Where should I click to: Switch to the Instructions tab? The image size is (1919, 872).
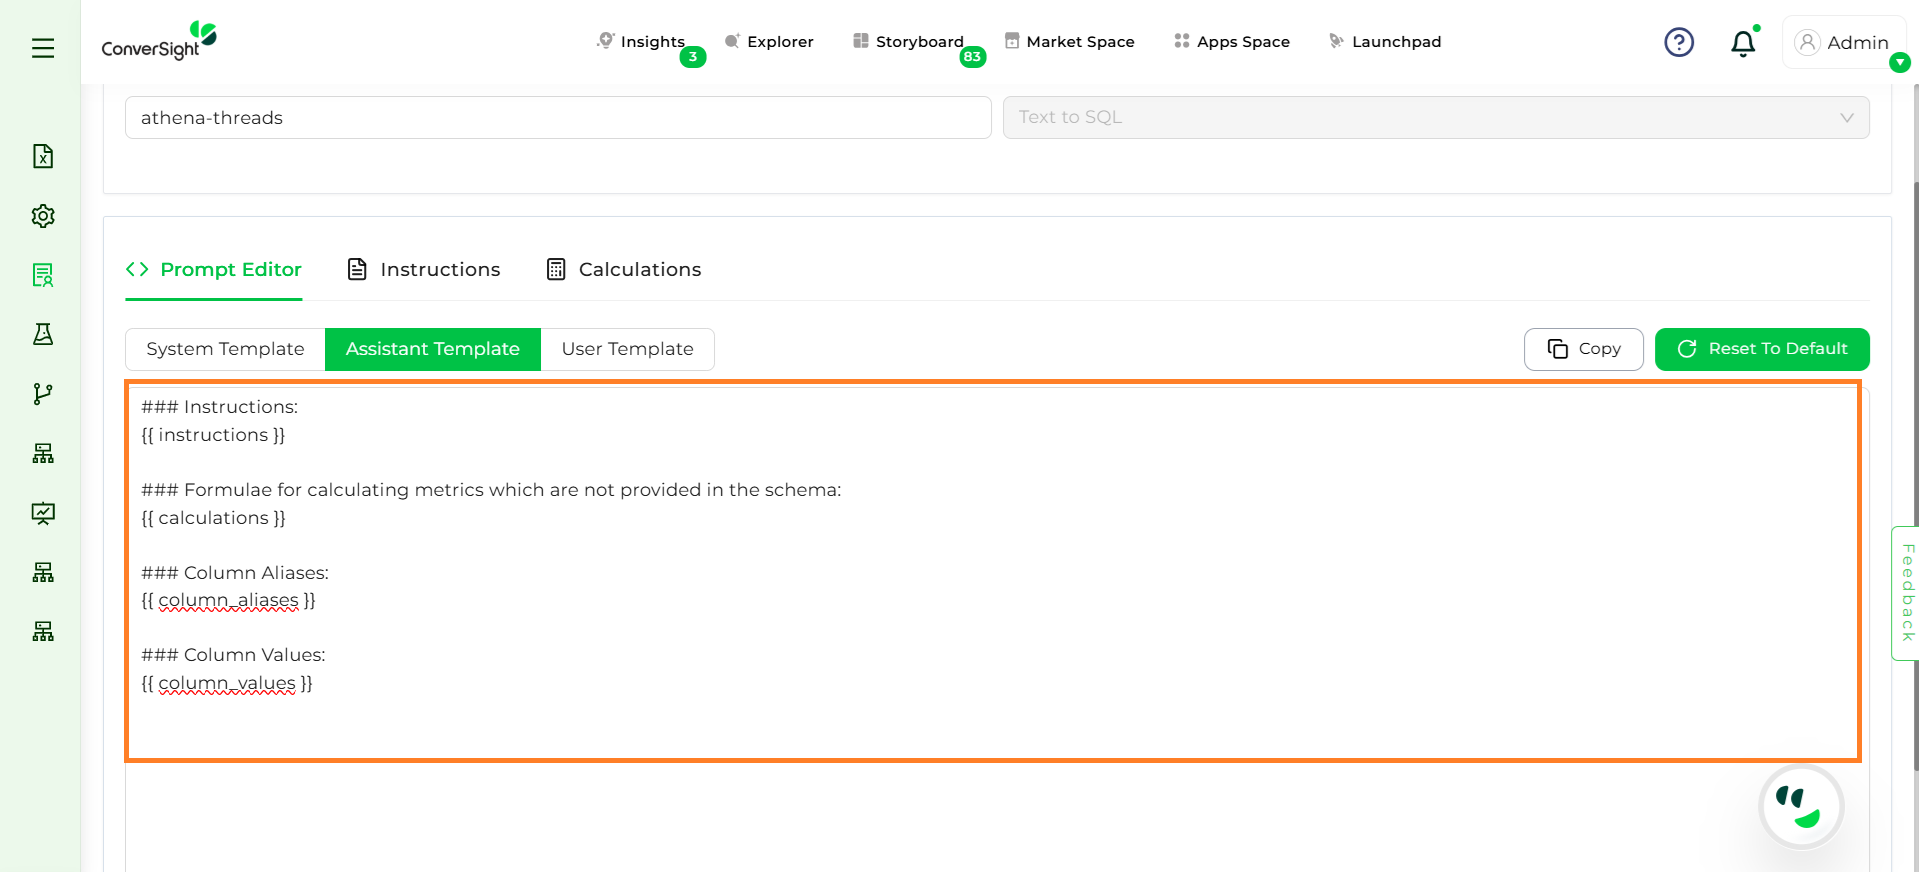pyautogui.click(x=424, y=269)
